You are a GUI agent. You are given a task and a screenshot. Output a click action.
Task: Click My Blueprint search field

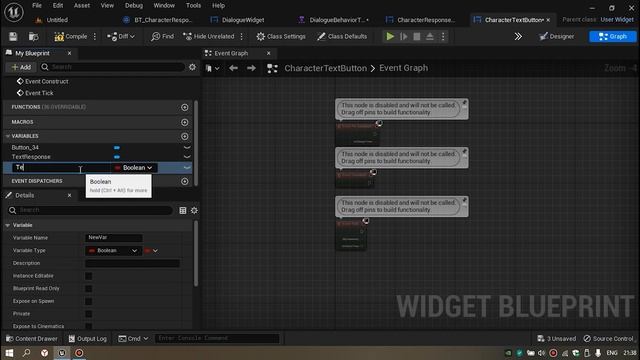[x=113, y=67]
